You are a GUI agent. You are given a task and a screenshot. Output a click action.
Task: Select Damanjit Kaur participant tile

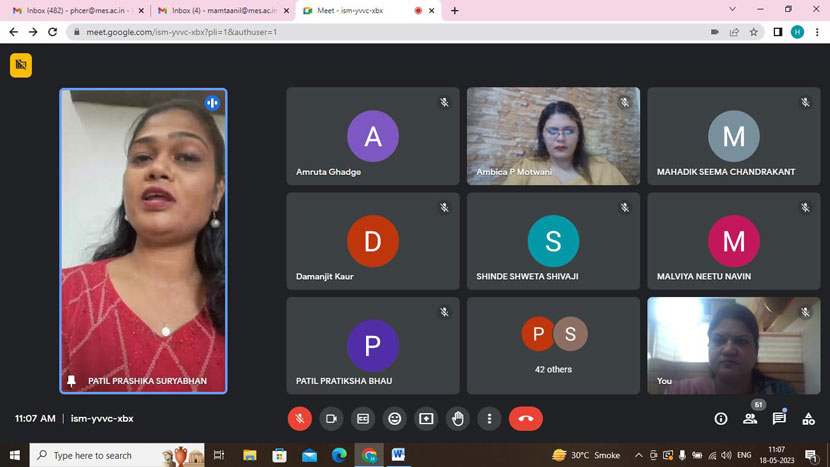click(x=373, y=241)
